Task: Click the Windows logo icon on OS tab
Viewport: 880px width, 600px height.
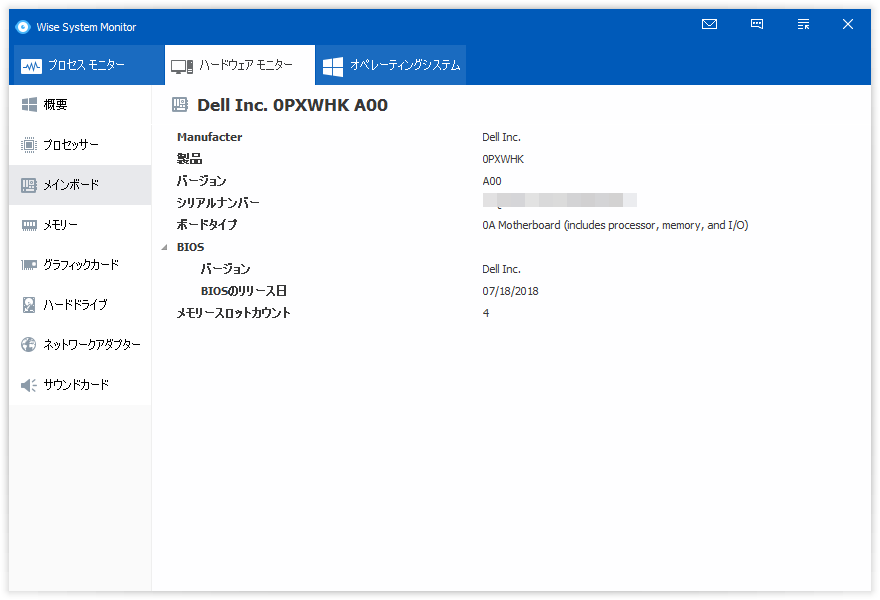Action: 333,67
